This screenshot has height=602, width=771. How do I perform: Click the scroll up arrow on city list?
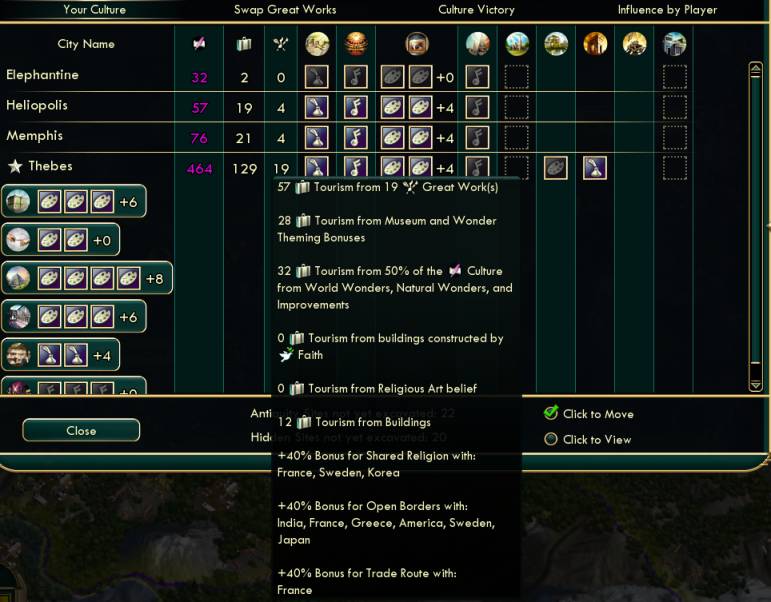pos(755,70)
